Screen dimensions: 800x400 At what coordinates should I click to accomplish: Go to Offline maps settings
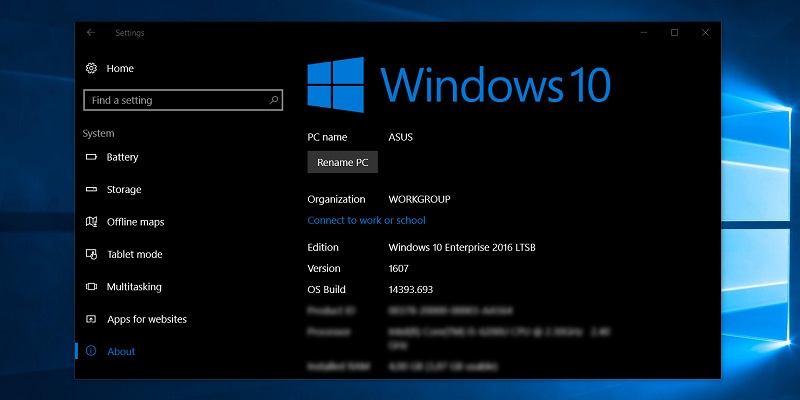click(x=135, y=222)
